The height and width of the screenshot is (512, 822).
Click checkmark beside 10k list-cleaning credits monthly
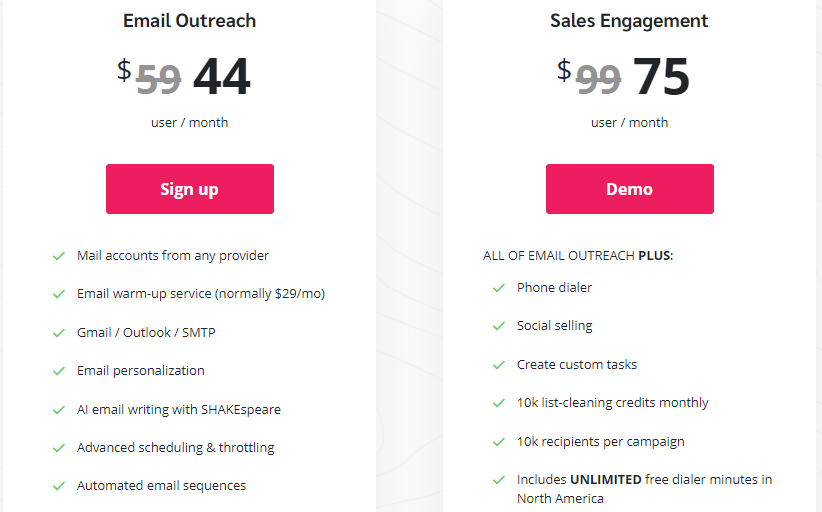[x=499, y=403]
